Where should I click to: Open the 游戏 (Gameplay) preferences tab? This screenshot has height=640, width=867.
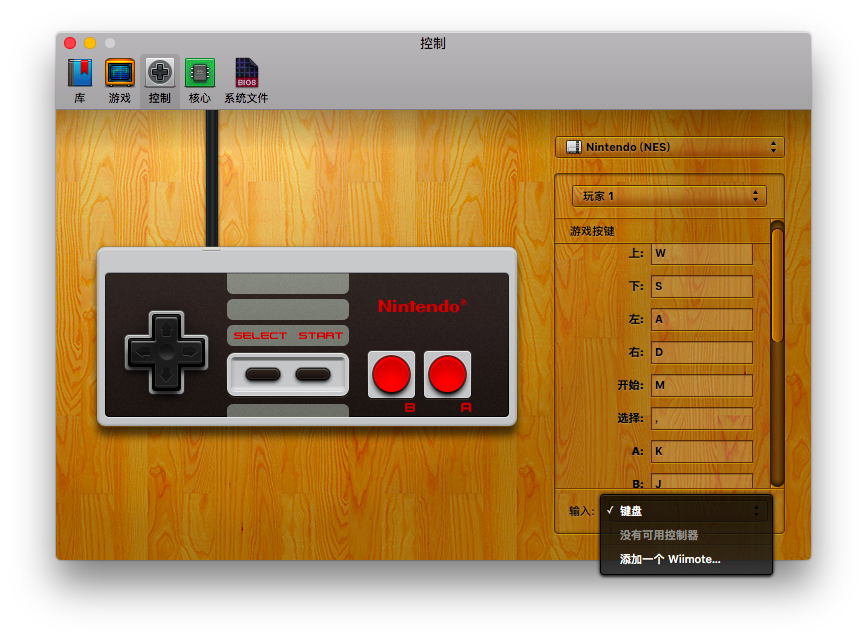(119, 81)
